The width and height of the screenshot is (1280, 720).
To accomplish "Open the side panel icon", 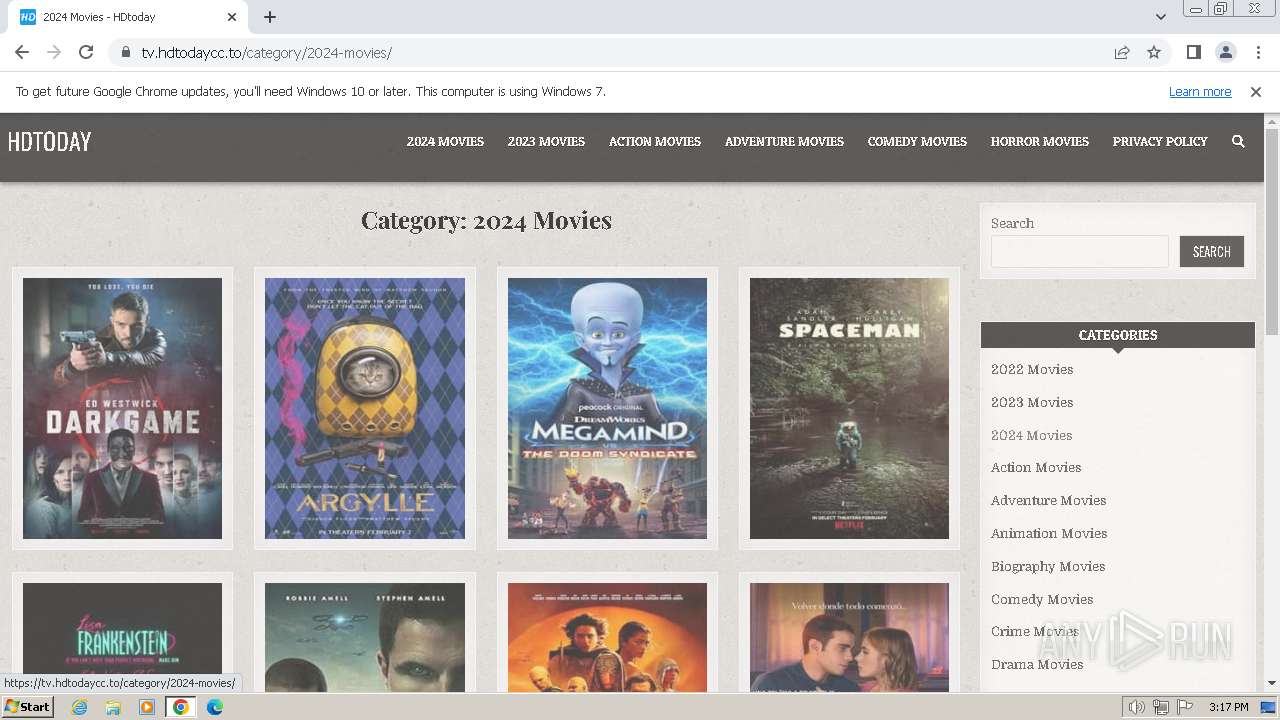I will click(1193, 52).
